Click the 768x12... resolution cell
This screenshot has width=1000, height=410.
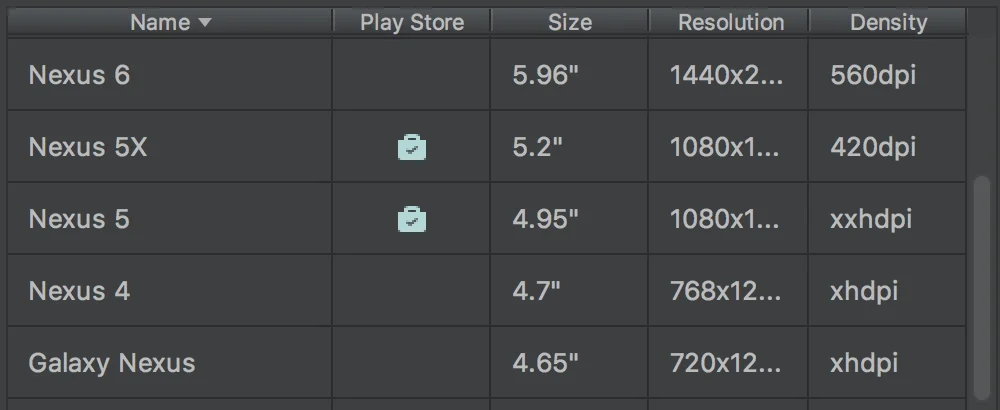pyautogui.click(x=728, y=291)
